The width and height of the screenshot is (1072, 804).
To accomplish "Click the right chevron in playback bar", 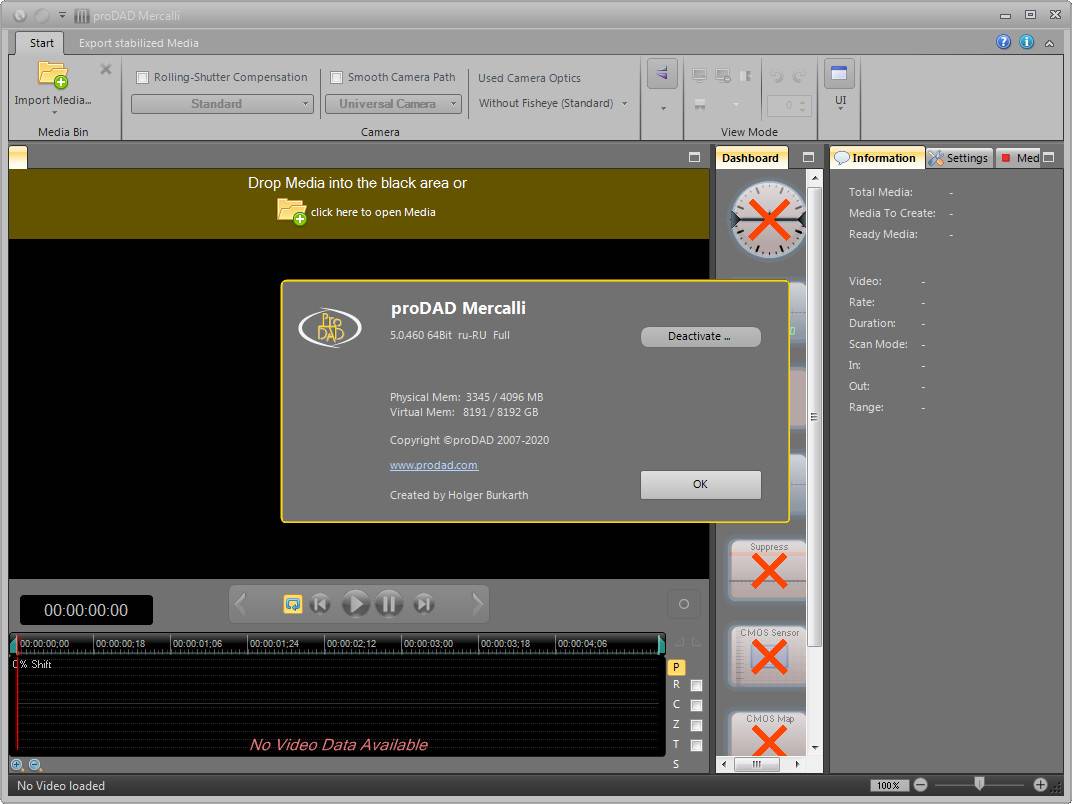I will tap(477, 604).
